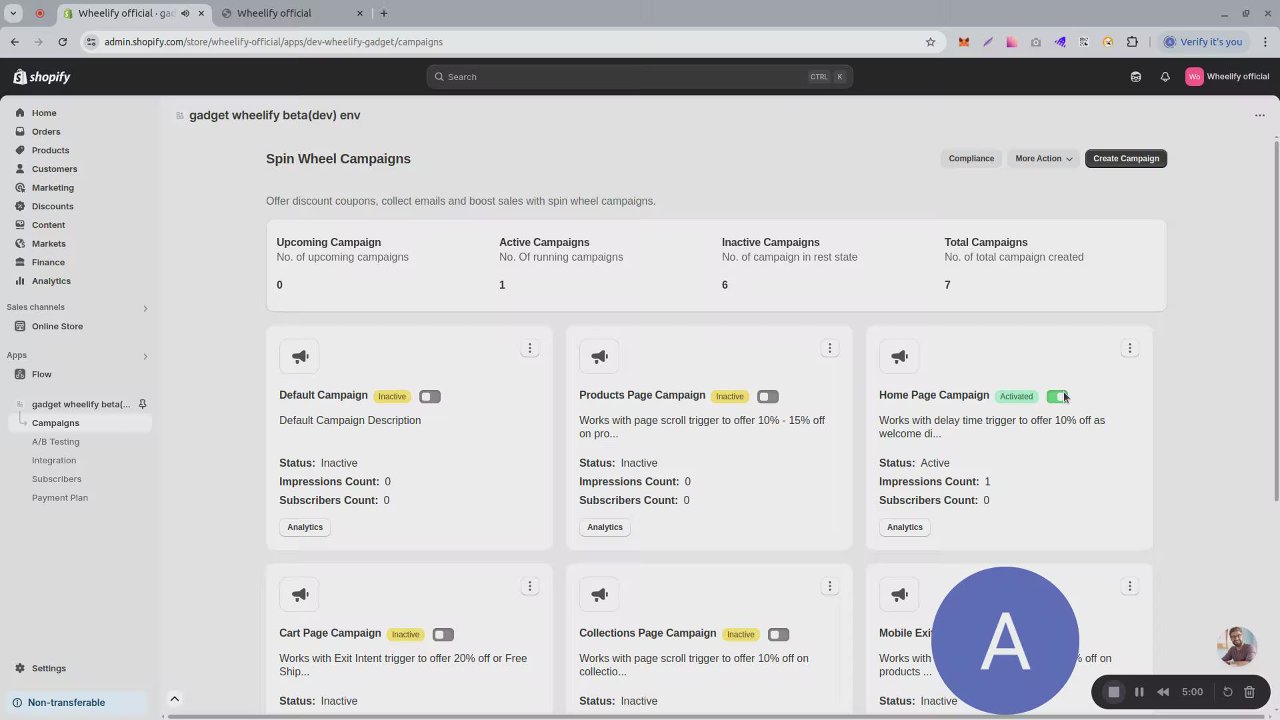Stop the screen recording
This screenshot has width=1280, height=720.
pyautogui.click(x=1113, y=692)
